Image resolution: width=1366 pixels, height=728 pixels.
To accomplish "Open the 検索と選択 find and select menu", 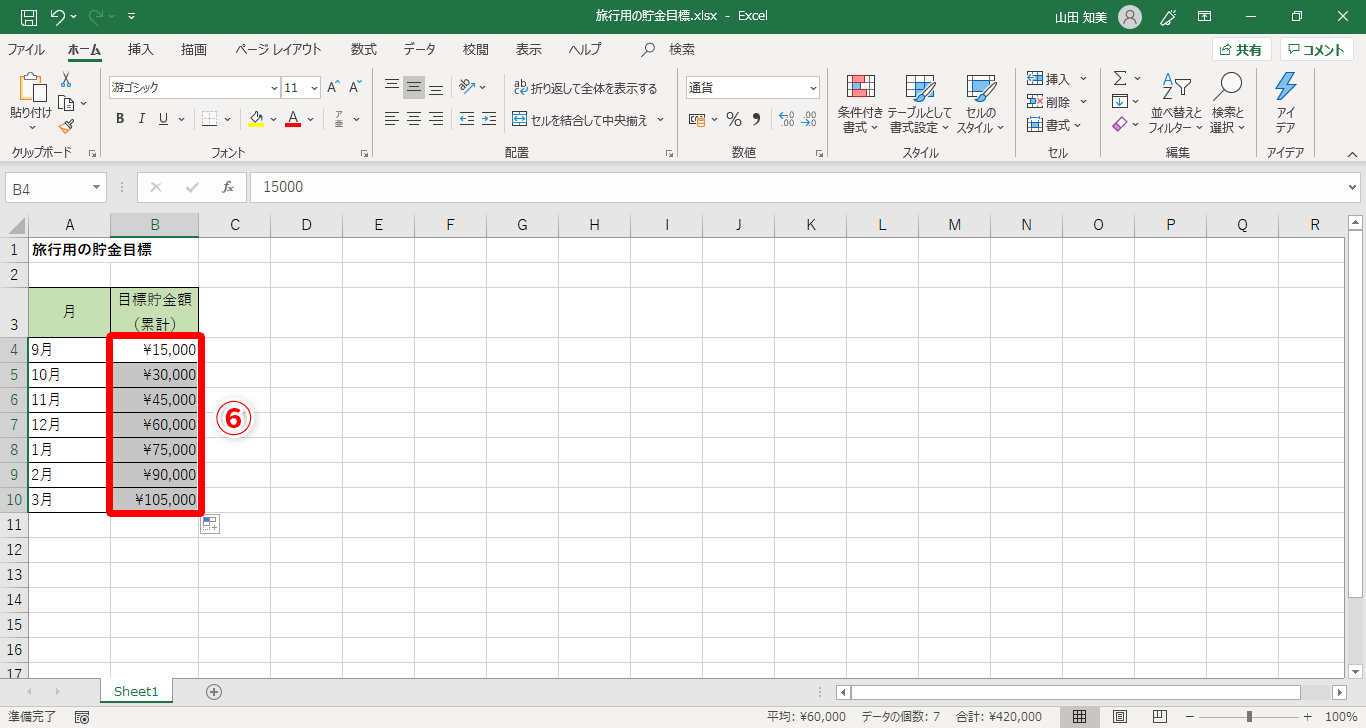I will [1228, 104].
